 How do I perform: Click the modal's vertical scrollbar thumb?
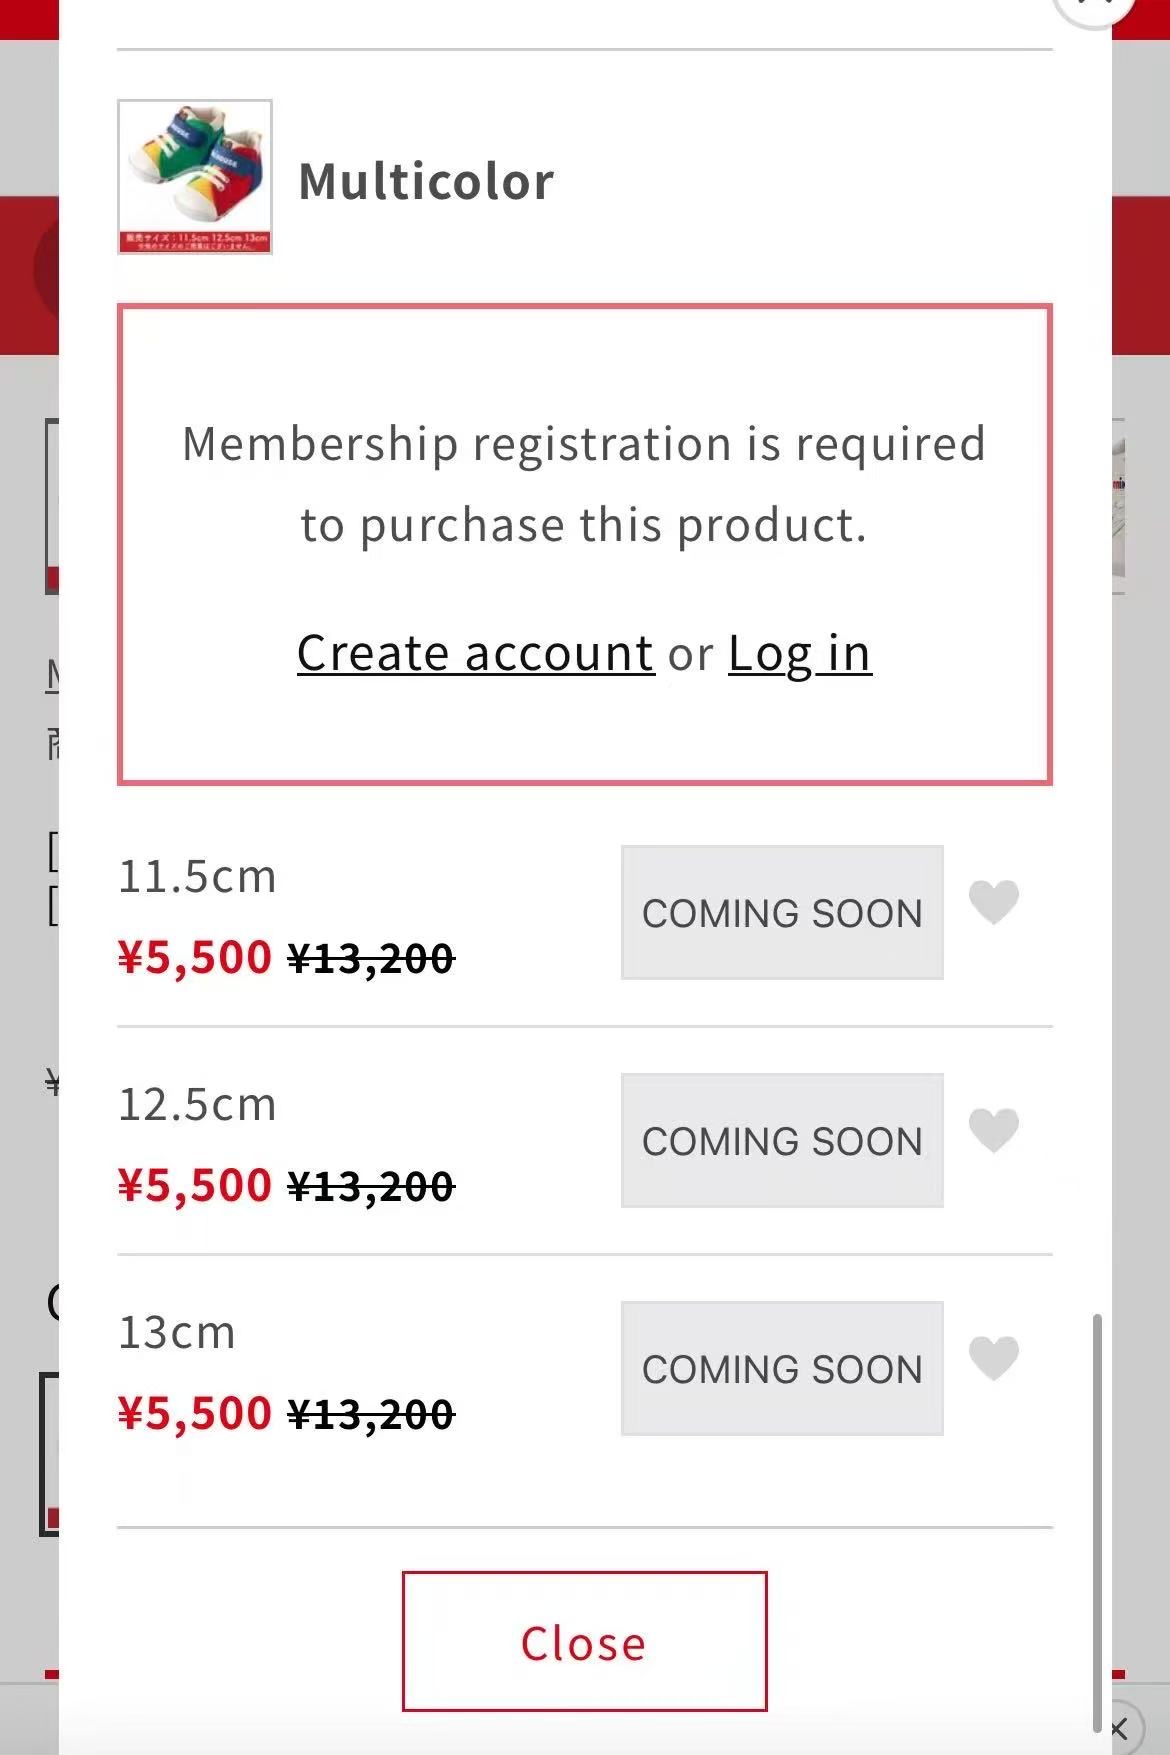1097,1522
